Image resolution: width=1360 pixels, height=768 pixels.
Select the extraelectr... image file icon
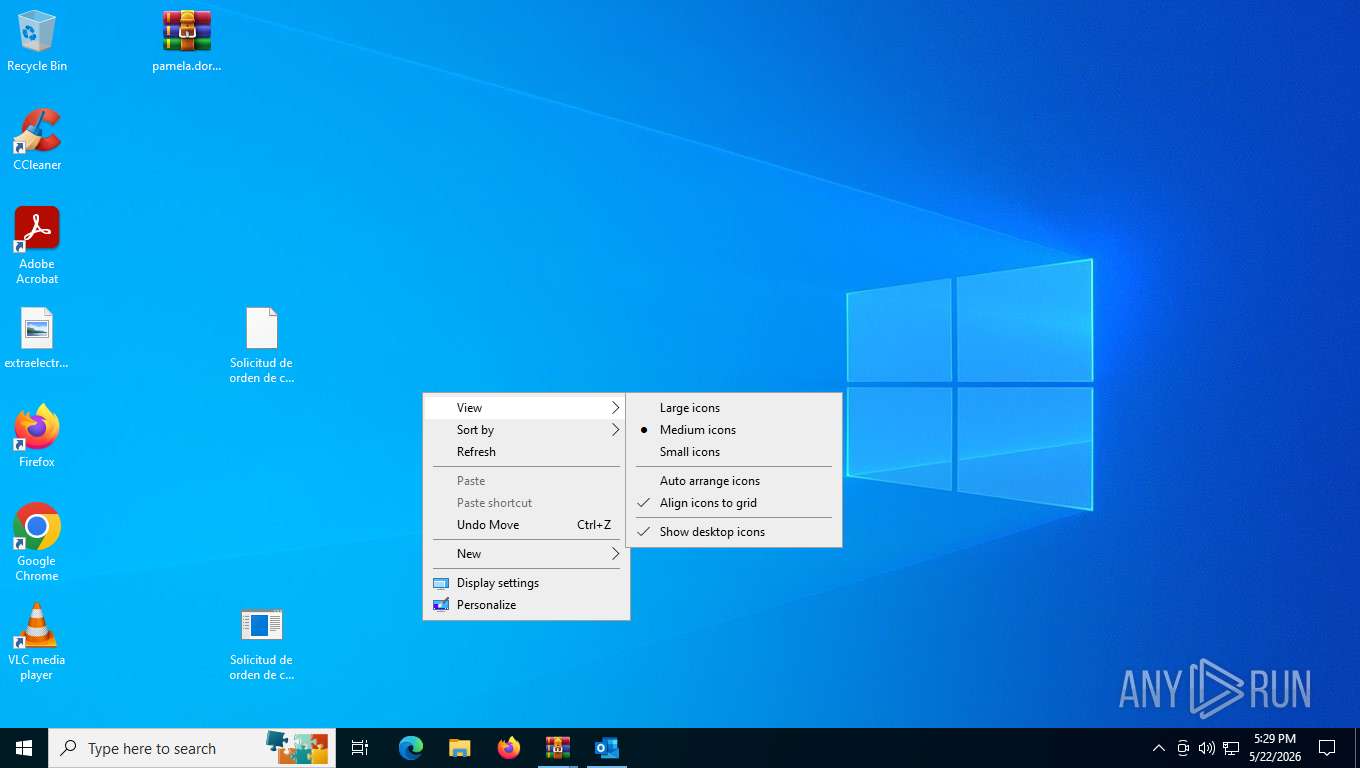click(37, 338)
